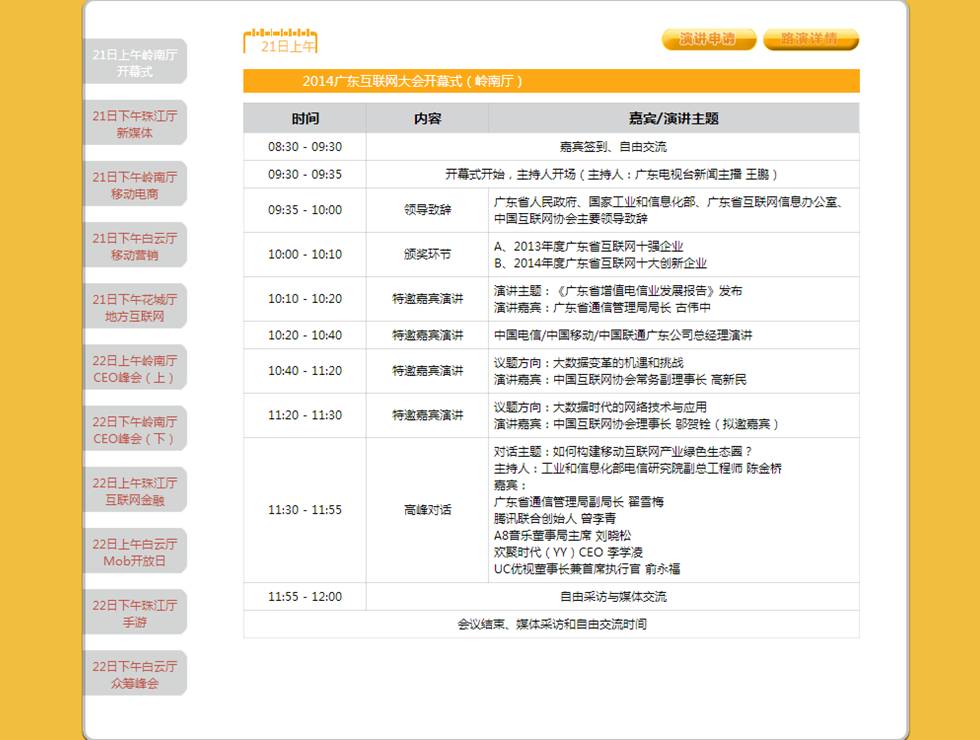980x740 pixels.
Task: Open 22日下午白云厅 众筹峰会 tab
Action: coord(135,674)
